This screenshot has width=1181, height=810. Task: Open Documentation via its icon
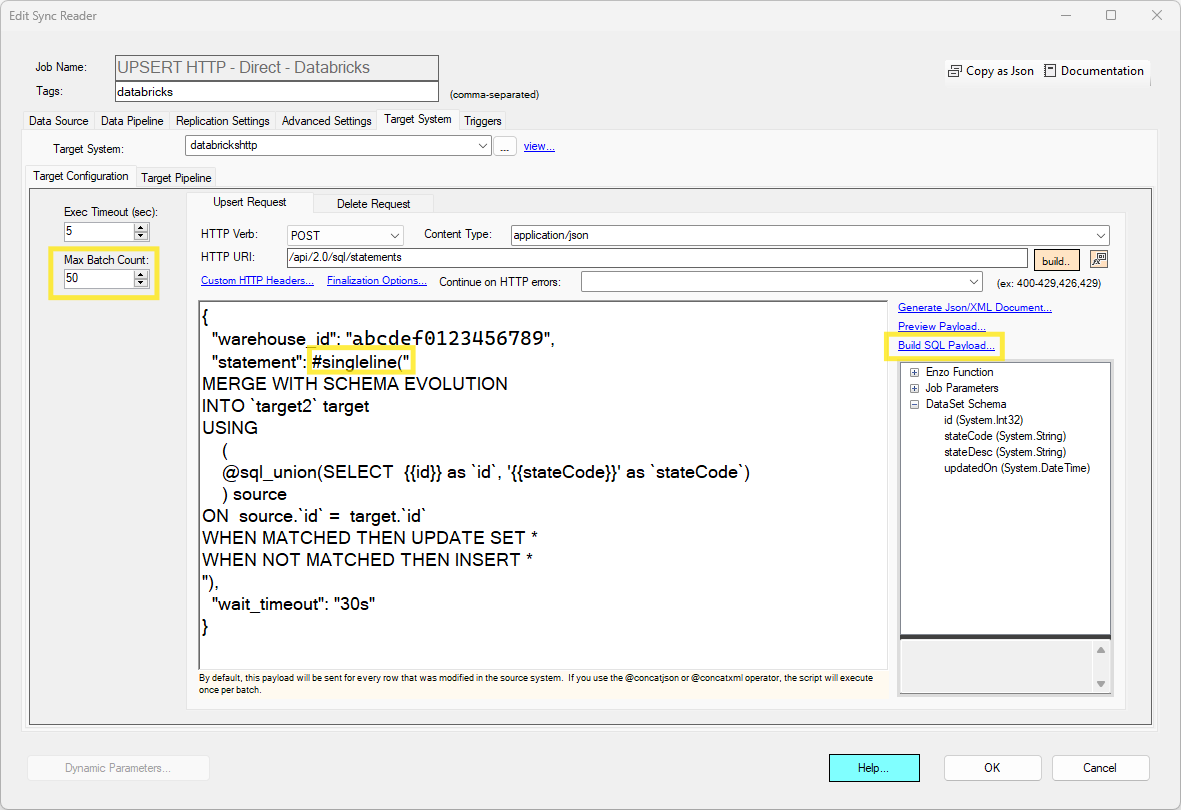[1050, 71]
